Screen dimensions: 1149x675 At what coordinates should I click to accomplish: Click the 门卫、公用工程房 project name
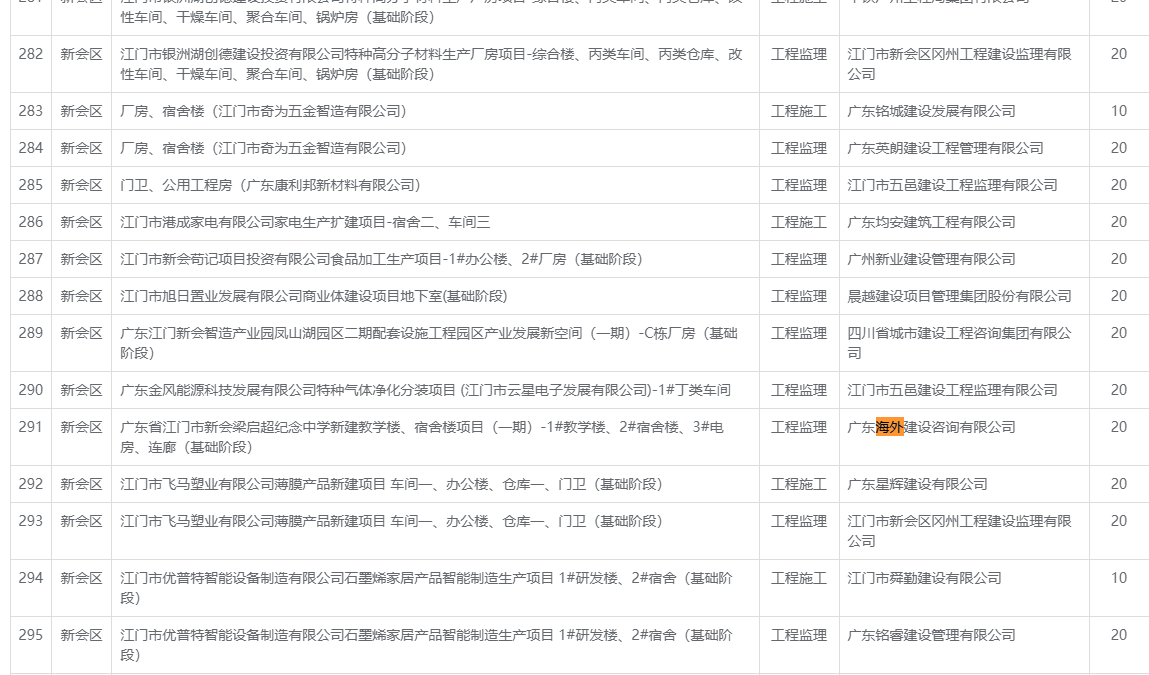270,185
